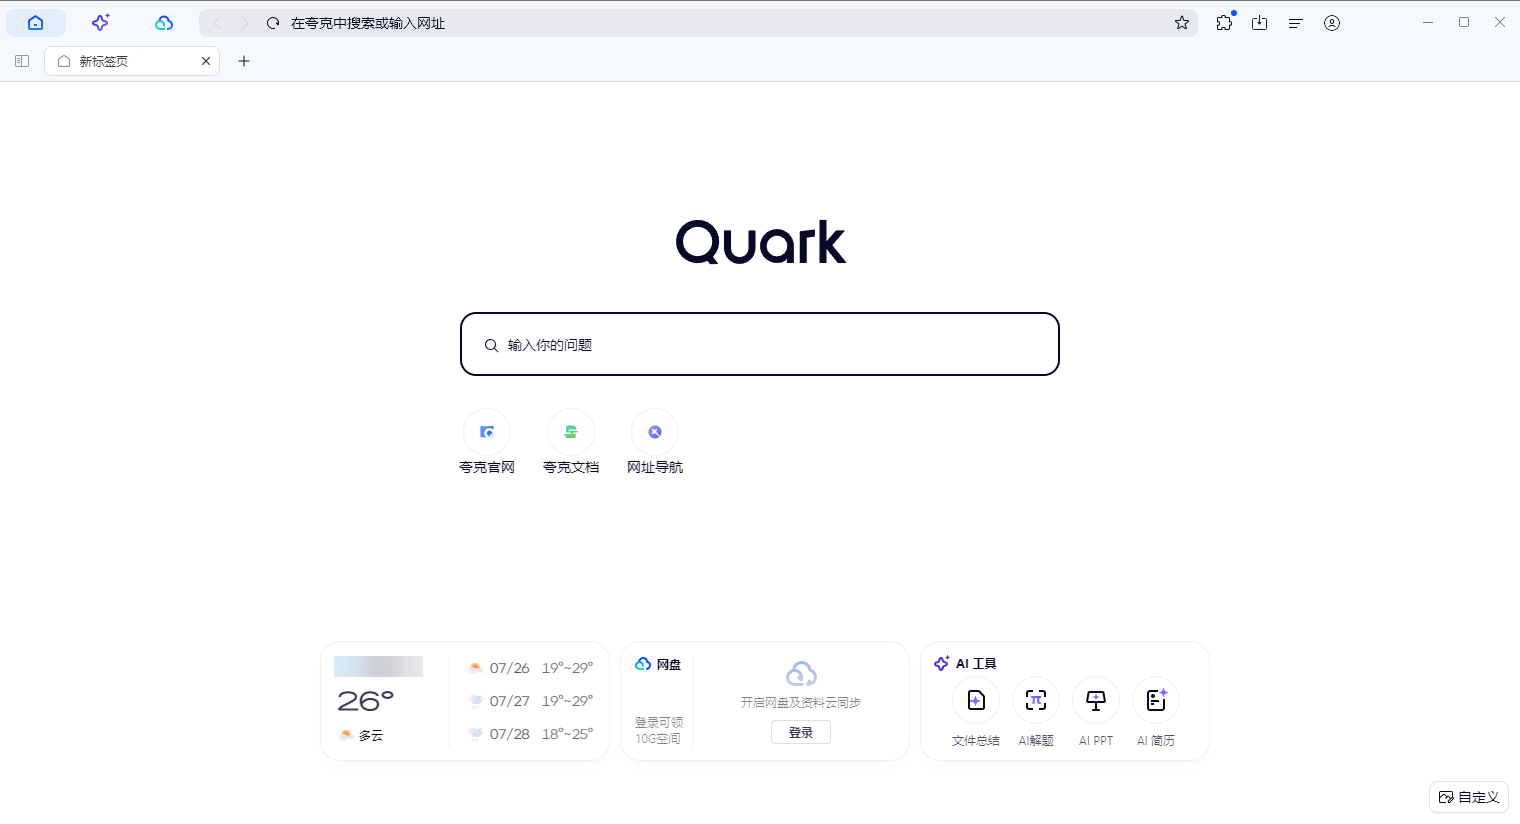Click the 自定义 customize button
1520x824 pixels.
pos(1469,797)
